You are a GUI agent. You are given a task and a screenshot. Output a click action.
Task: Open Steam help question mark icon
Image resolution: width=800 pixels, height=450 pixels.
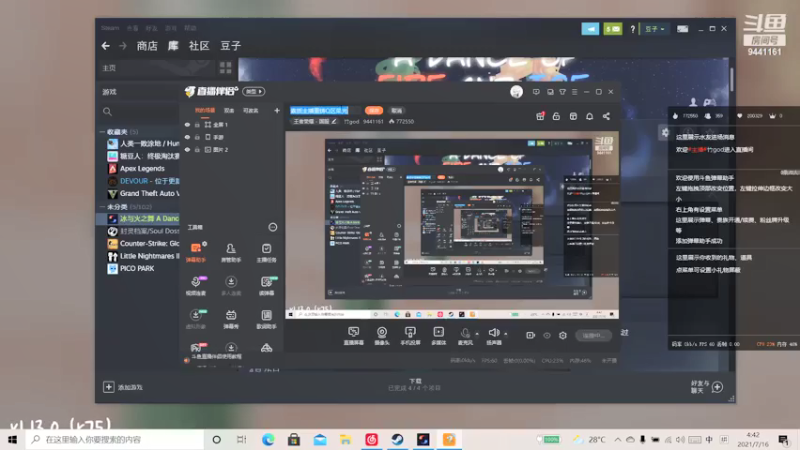pyautogui.click(x=633, y=29)
